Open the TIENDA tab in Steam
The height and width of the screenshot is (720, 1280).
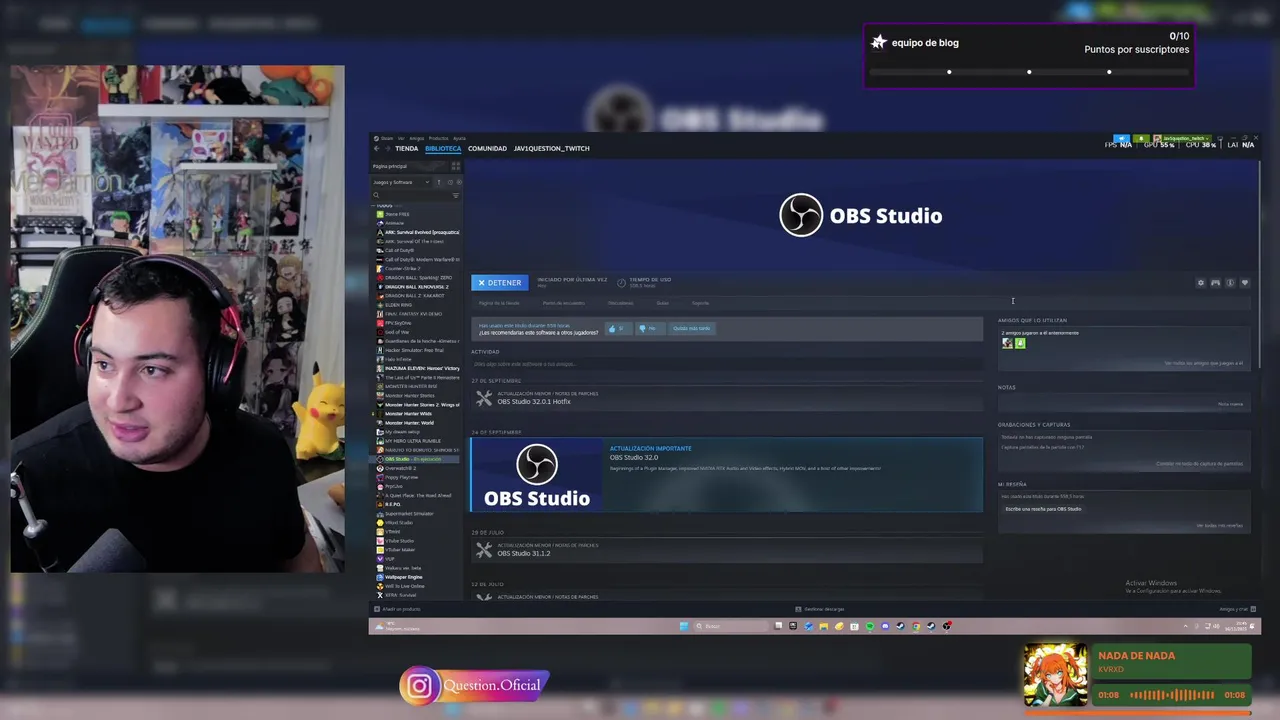pos(406,148)
